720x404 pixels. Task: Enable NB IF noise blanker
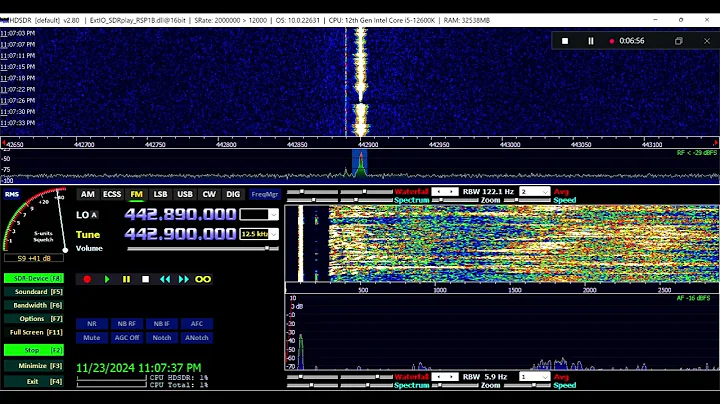pos(162,324)
